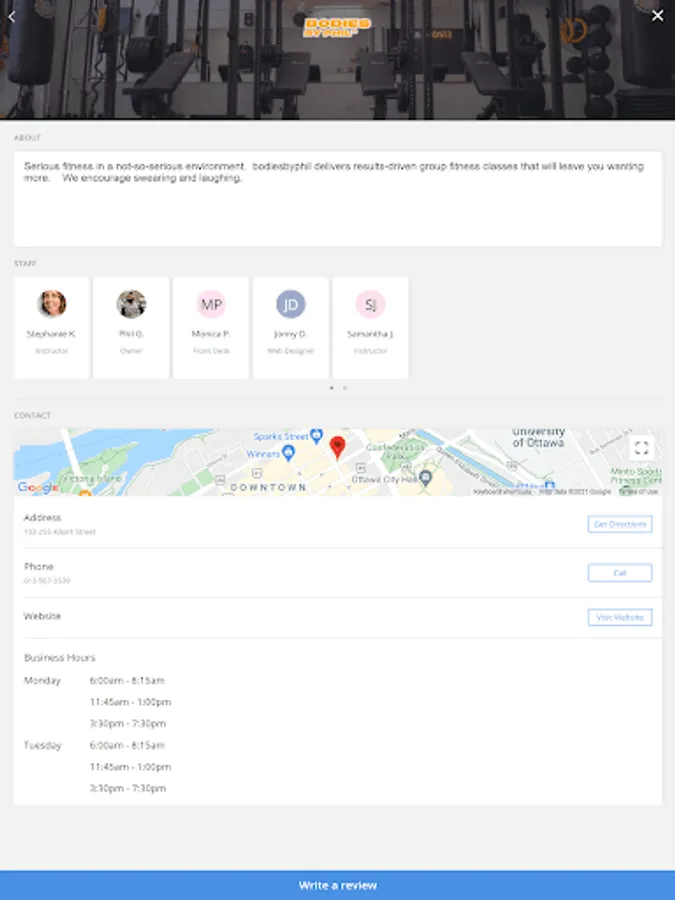The height and width of the screenshot is (900, 675).
Task: Click the Get Directions button
Action: pyautogui.click(x=620, y=524)
